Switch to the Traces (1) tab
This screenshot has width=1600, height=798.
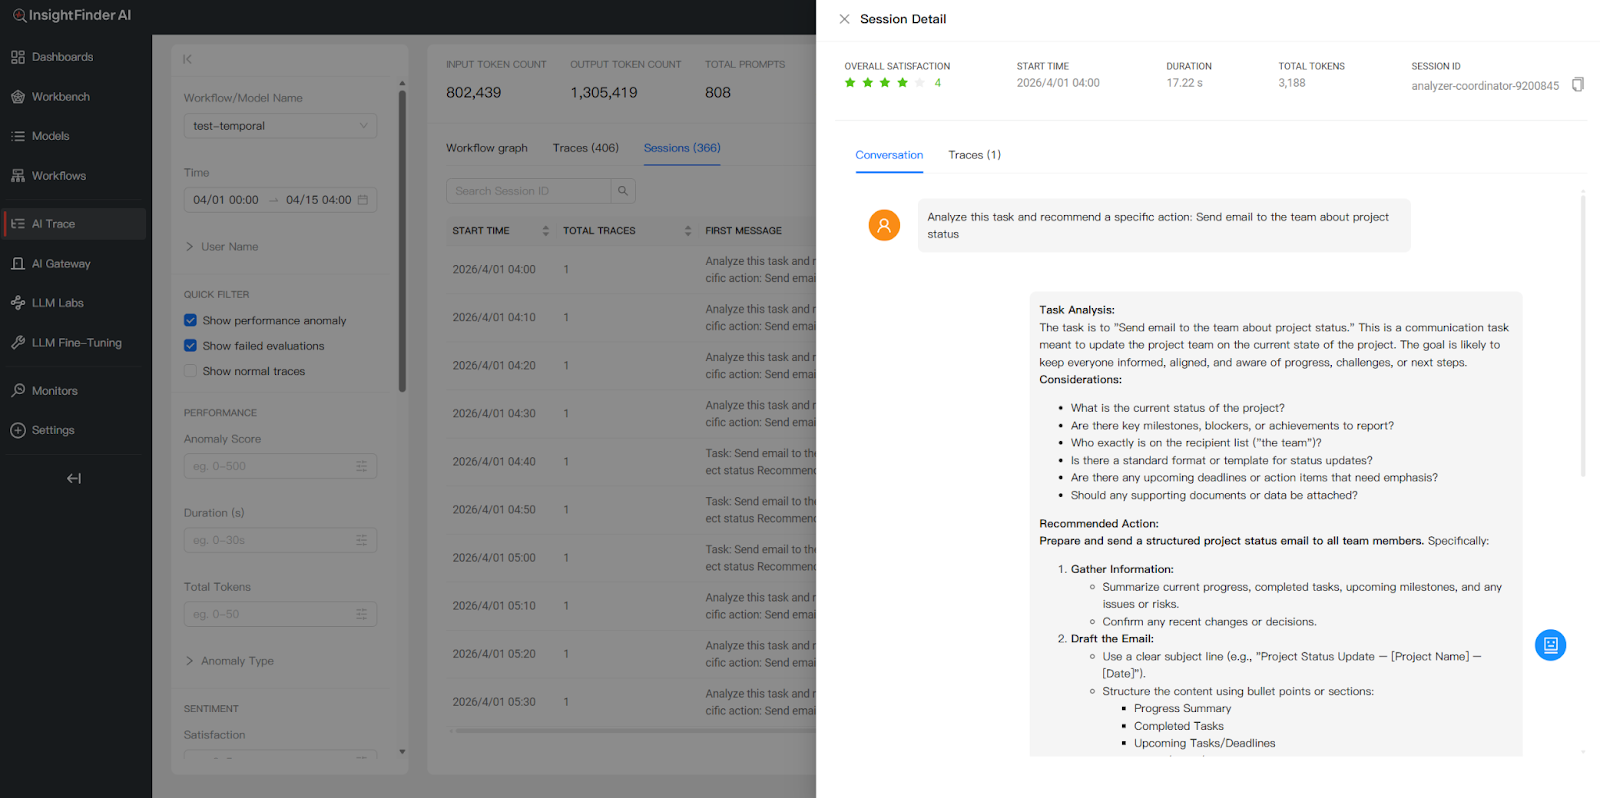point(974,155)
